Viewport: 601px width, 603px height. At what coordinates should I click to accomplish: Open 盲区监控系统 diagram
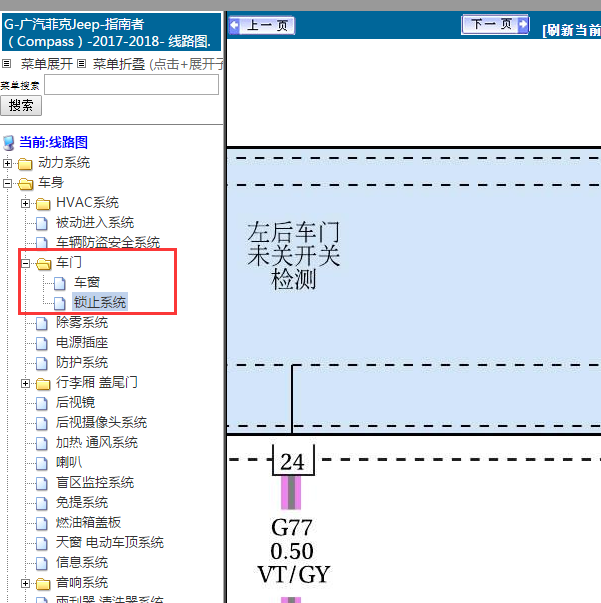click(95, 483)
